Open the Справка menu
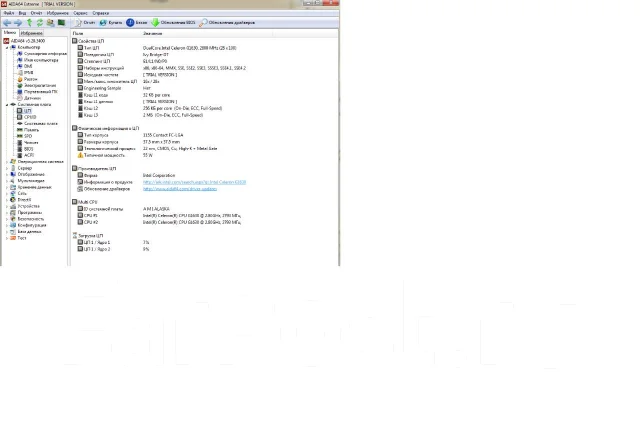The height and width of the screenshot is (435, 640). 100,13
